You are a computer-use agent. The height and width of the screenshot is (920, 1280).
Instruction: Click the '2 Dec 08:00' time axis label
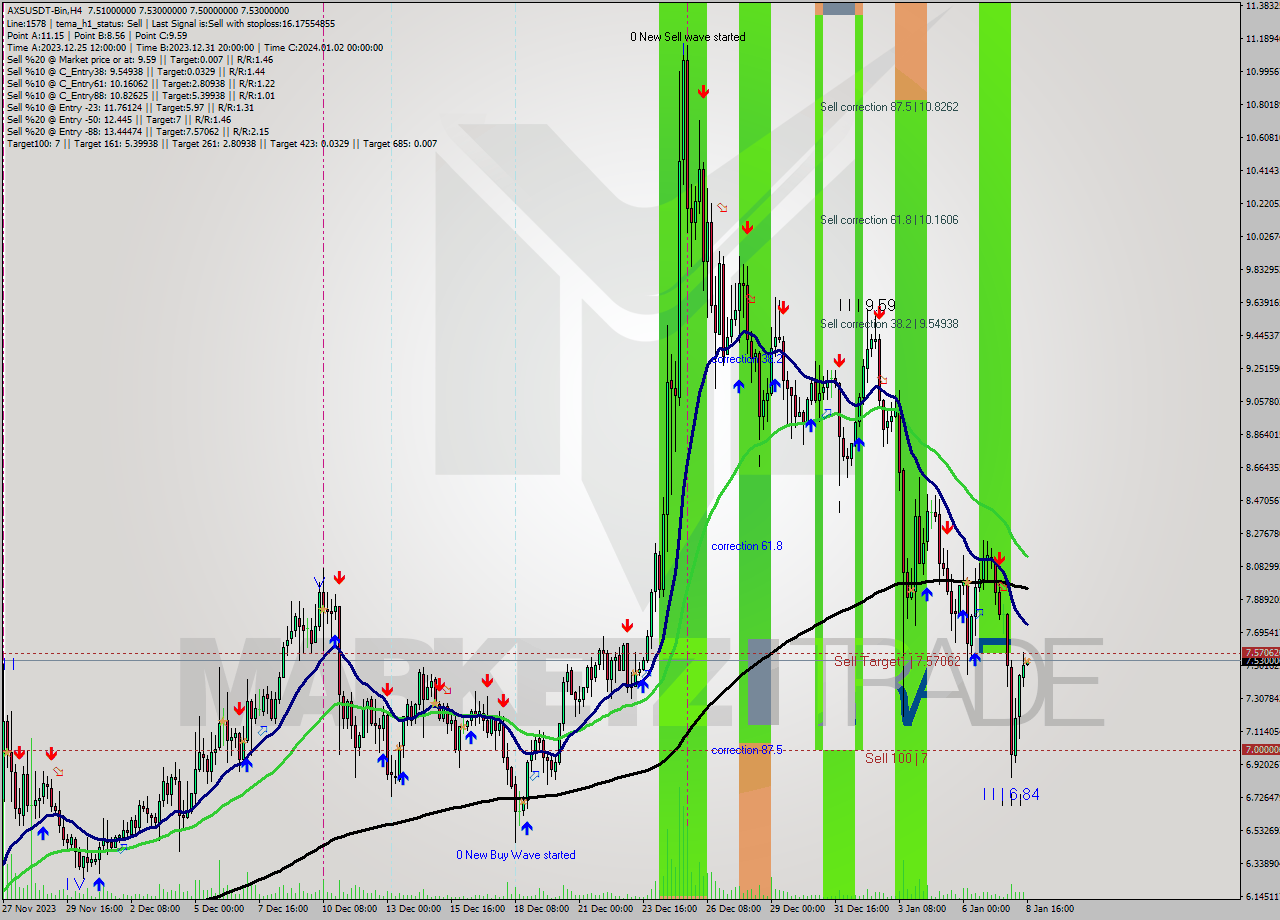pyautogui.click(x=155, y=909)
